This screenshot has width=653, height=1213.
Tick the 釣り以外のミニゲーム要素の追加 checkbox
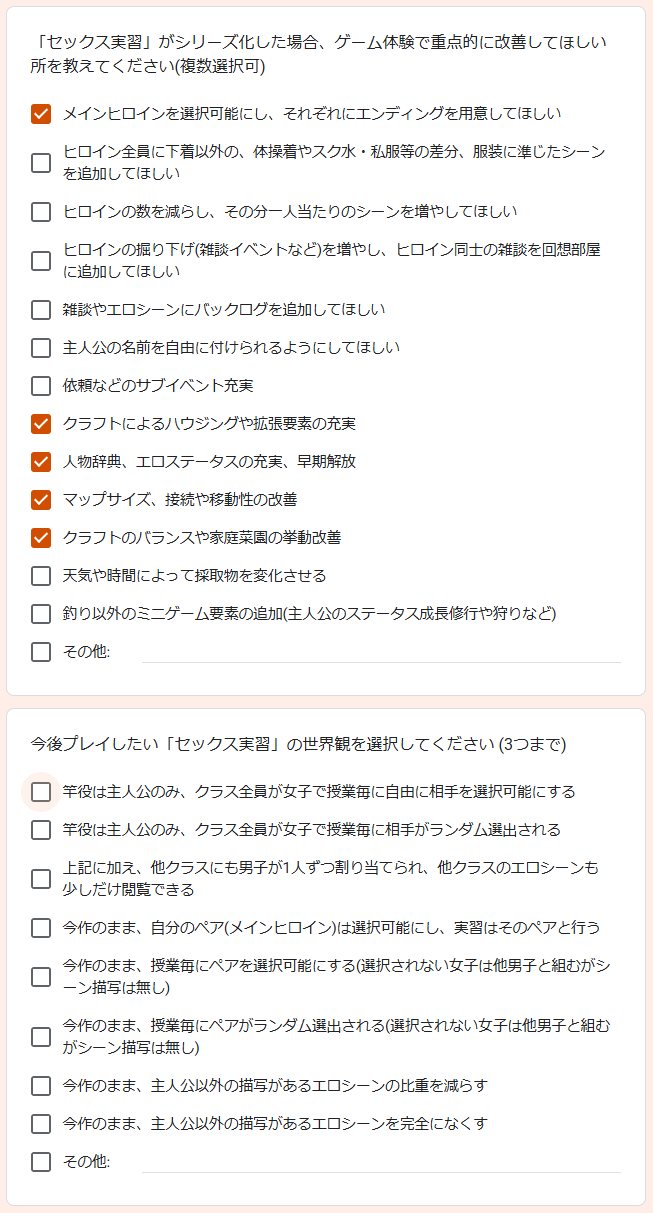coord(41,614)
